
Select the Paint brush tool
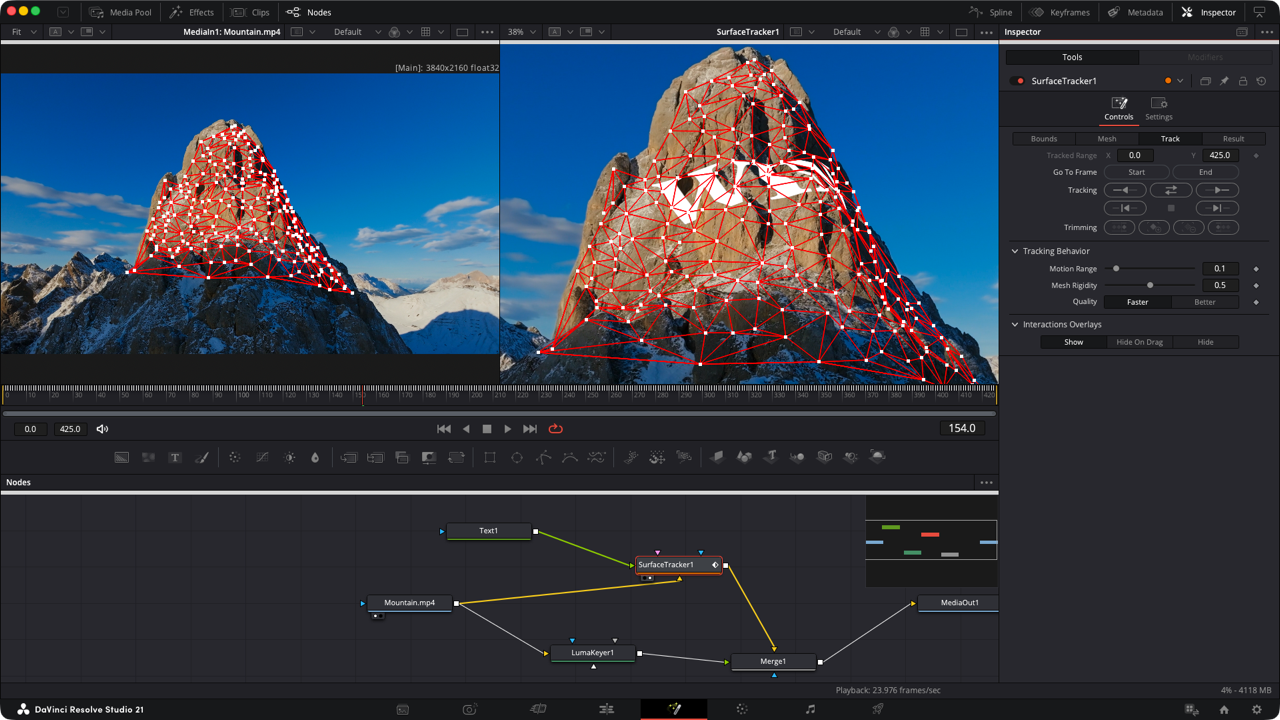(x=201, y=457)
